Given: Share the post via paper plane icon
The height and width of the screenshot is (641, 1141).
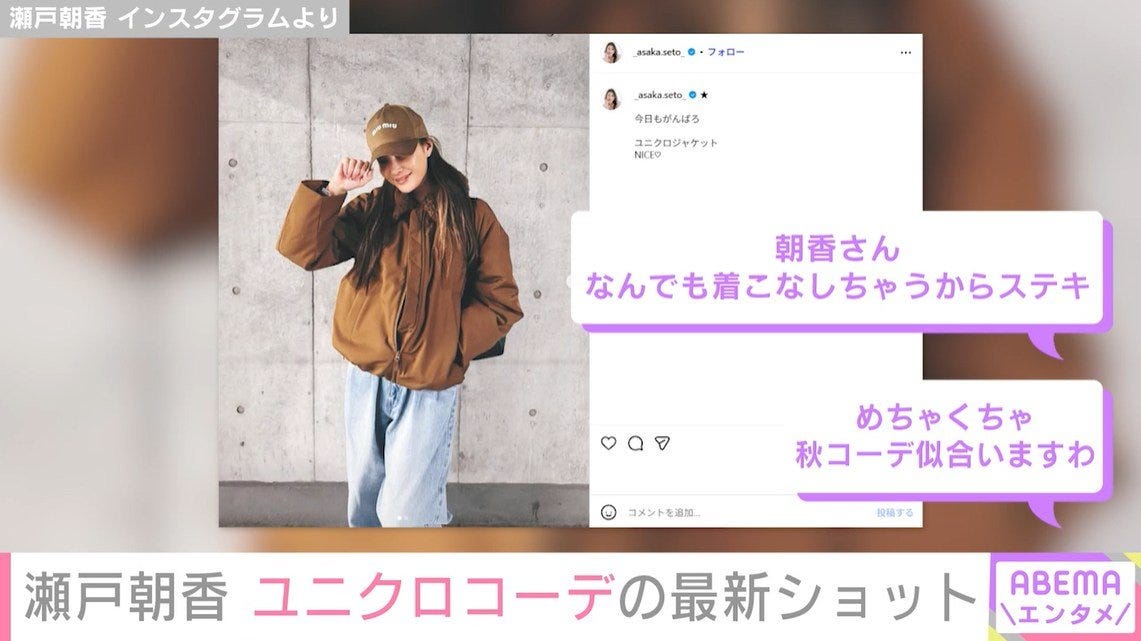Looking at the screenshot, I should (x=661, y=442).
